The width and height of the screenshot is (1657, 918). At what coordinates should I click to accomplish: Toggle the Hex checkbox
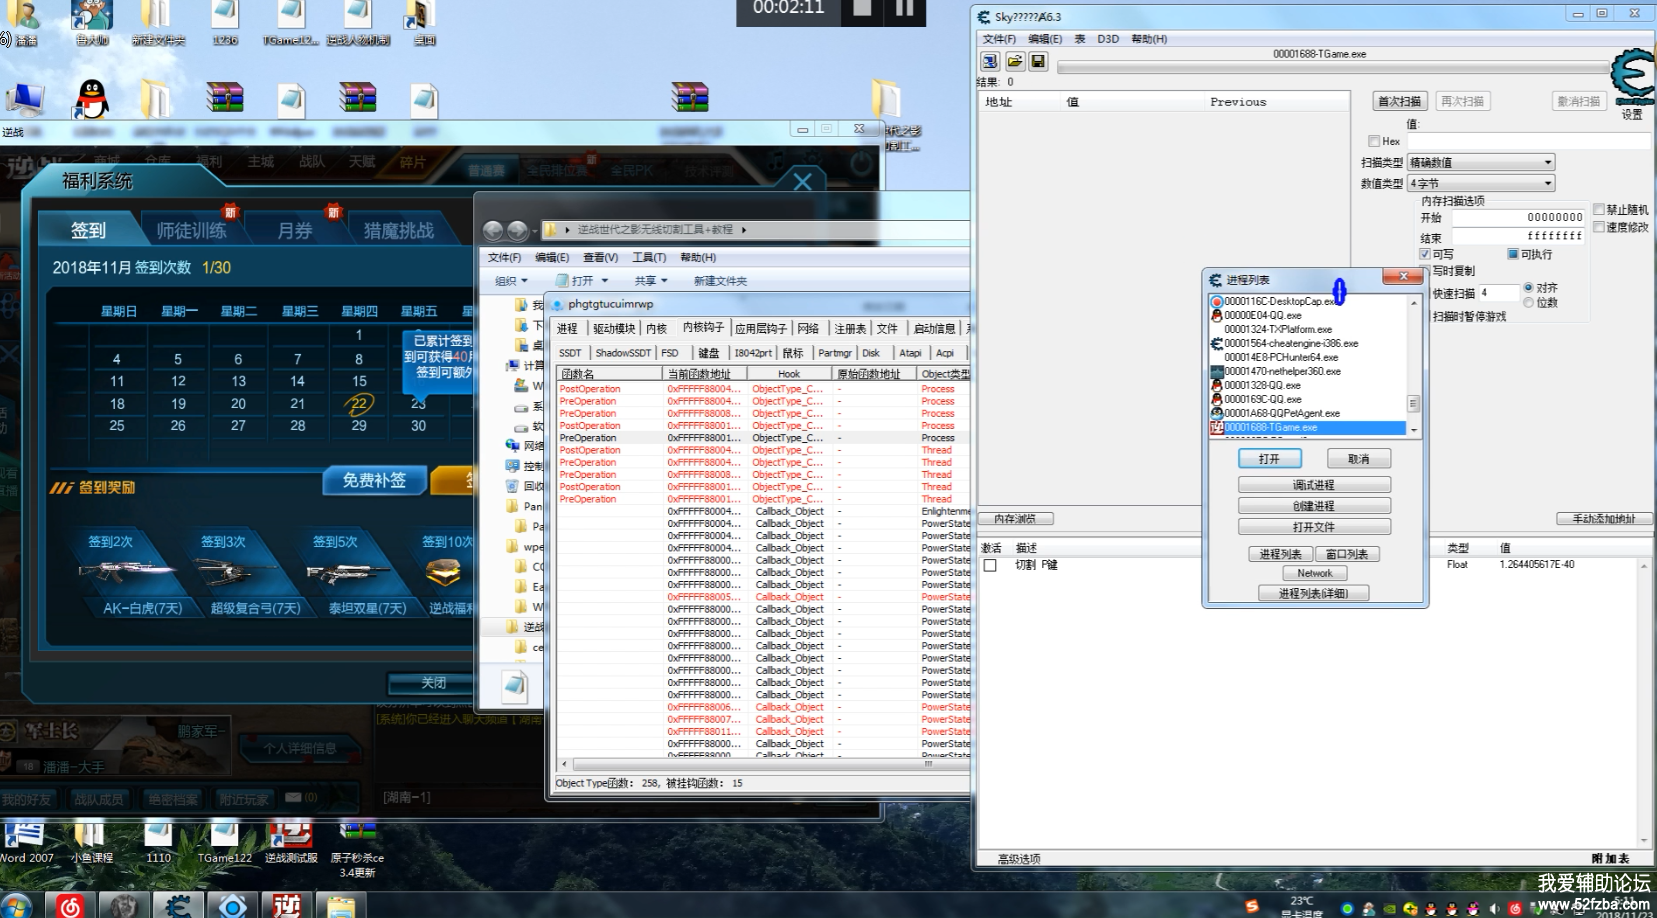1374,141
